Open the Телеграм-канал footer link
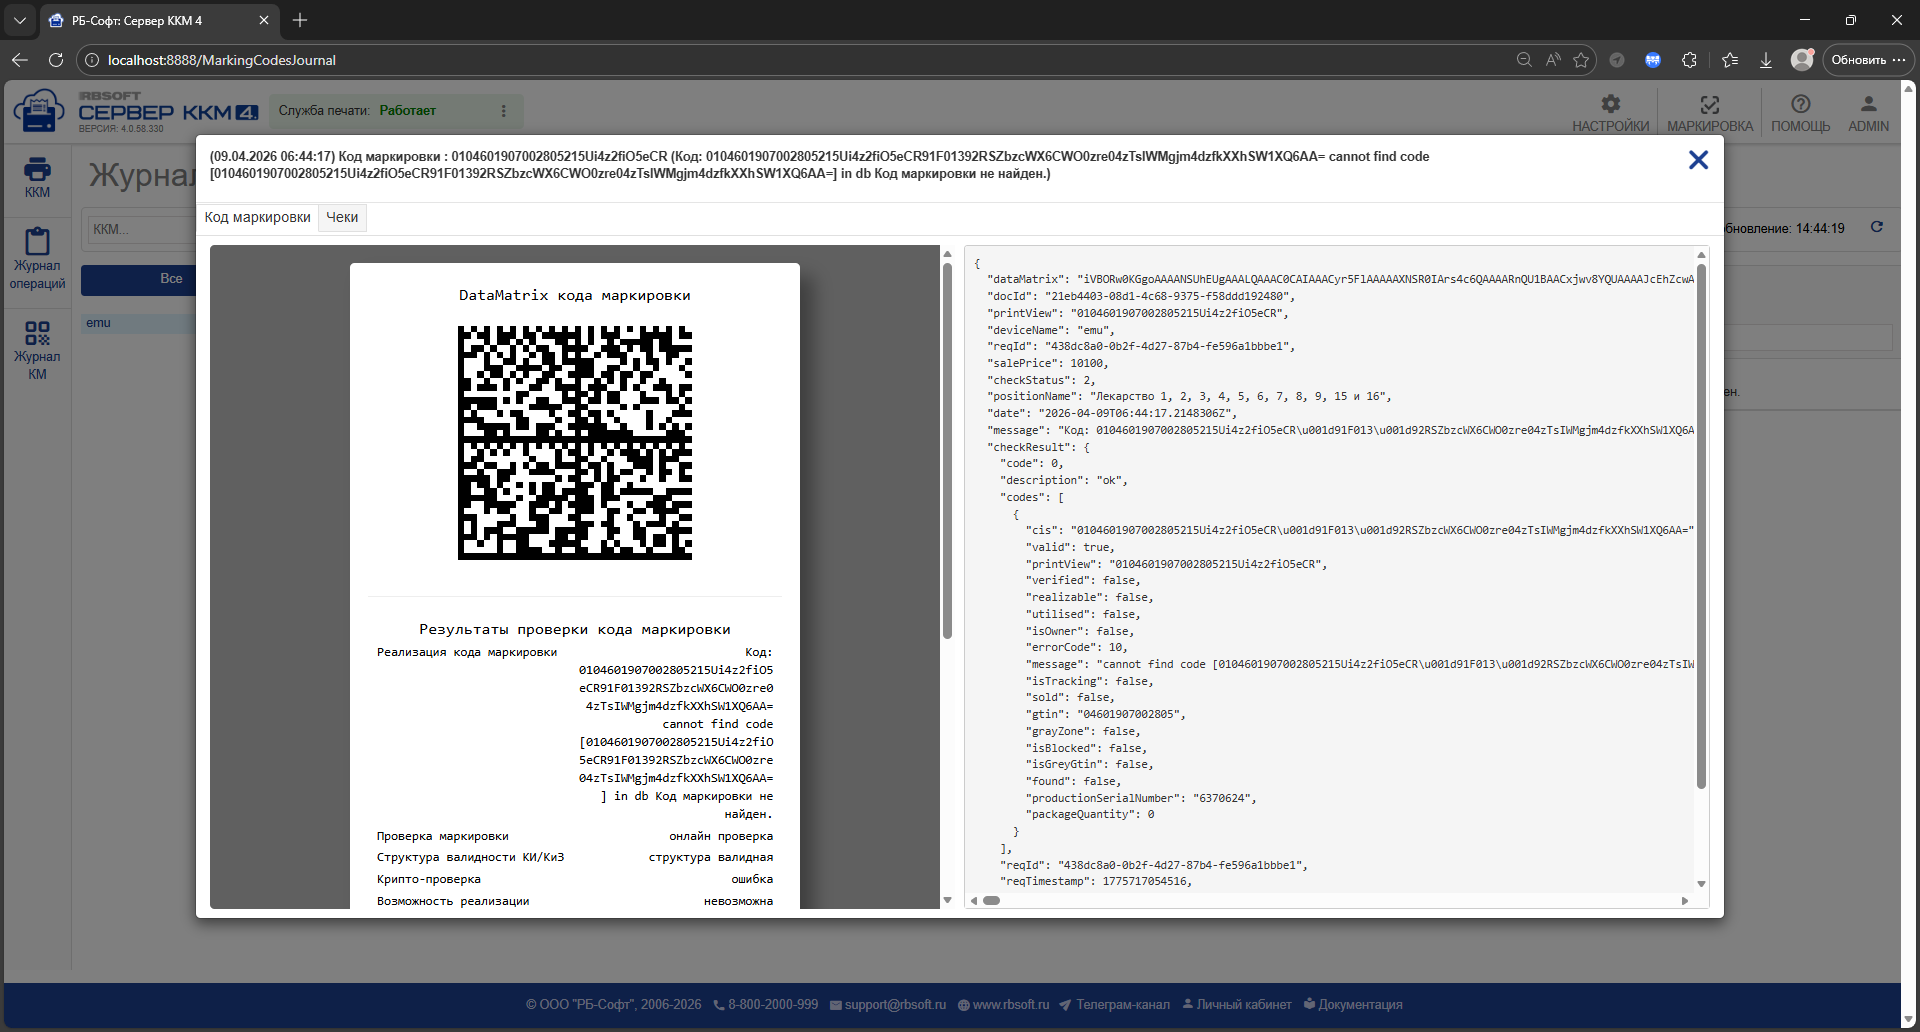Viewport: 1920px width, 1032px height. (1114, 1005)
